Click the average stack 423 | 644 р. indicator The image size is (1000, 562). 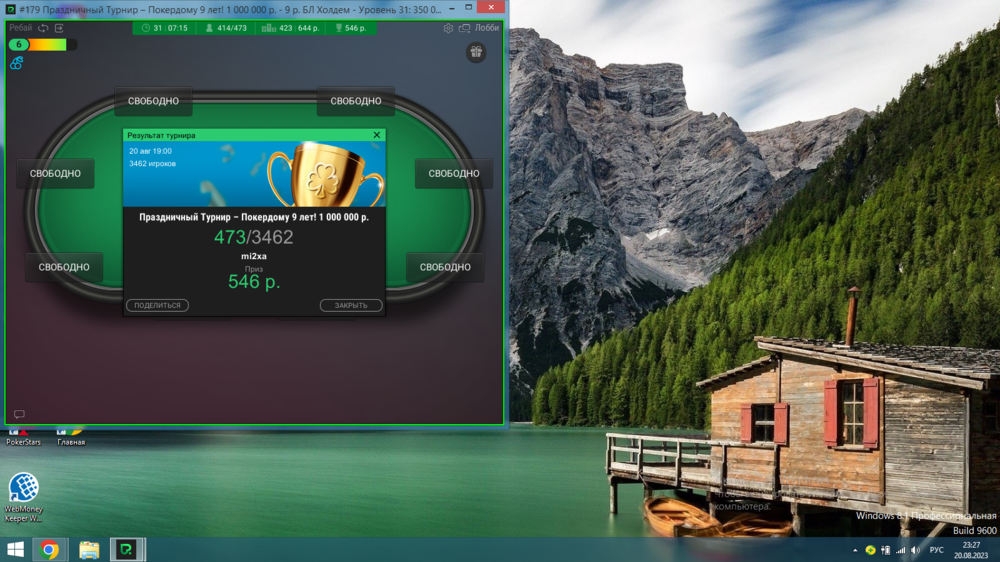(291, 28)
